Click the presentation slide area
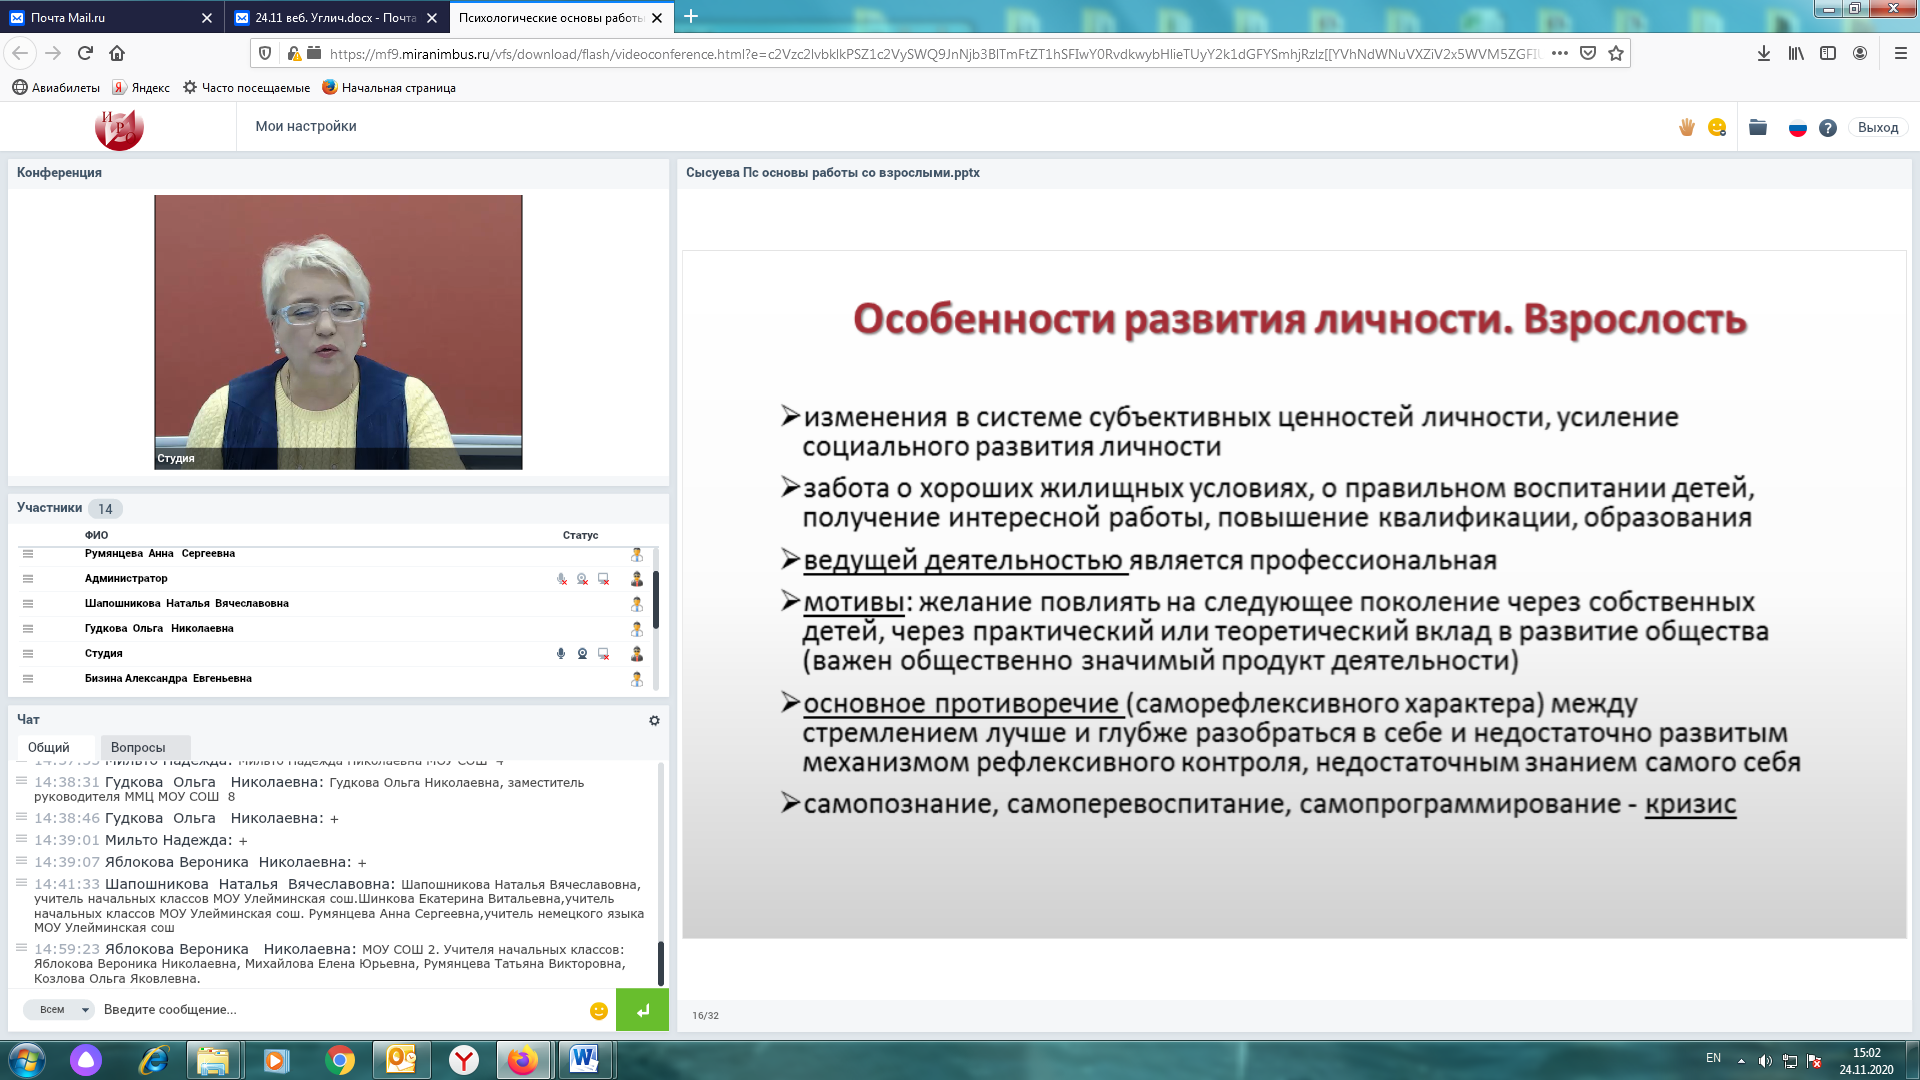 click(1294, 594)
